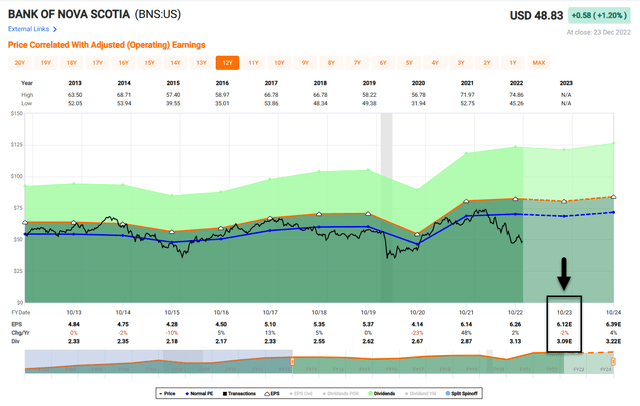Switch chart to 6Y range
This screenshot has height=406, width=640.
click(383, 63)
